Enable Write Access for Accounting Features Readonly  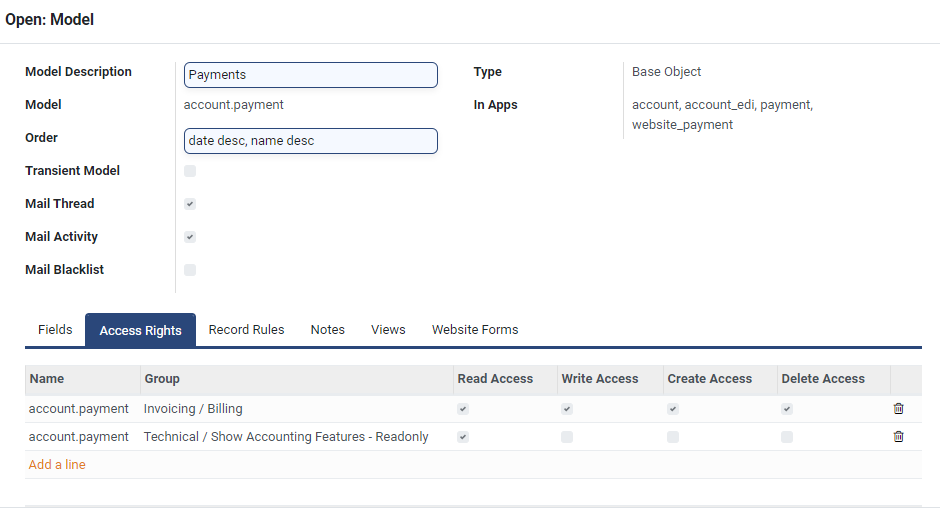tap(567, 437)
